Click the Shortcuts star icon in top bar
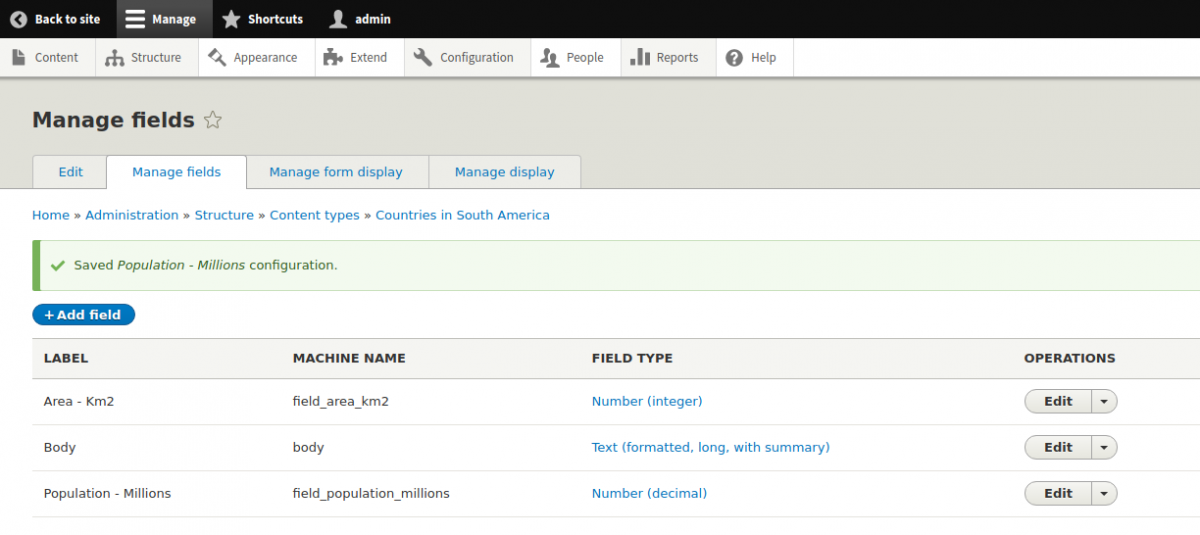Viewport: 1200px width, 535px height. (x=231, y=19)
